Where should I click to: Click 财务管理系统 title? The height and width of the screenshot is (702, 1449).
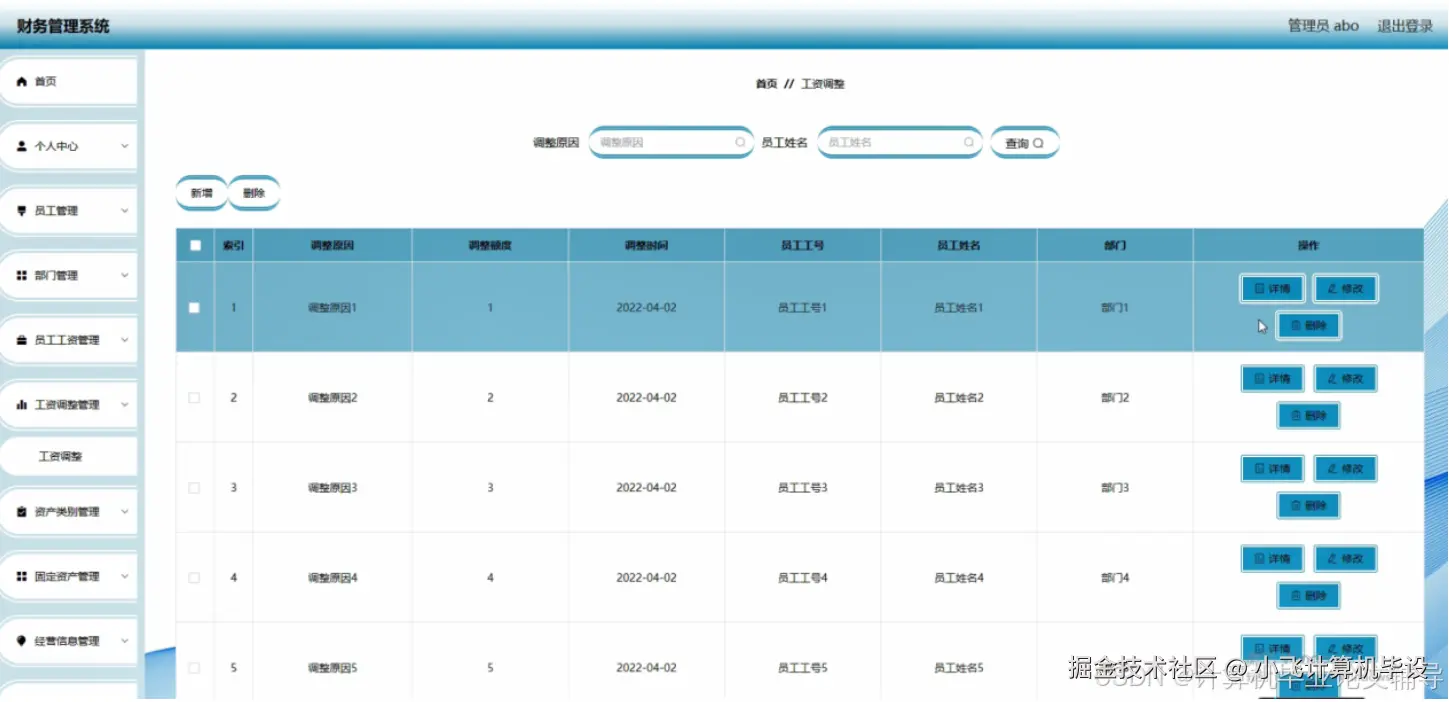point(63,26)
